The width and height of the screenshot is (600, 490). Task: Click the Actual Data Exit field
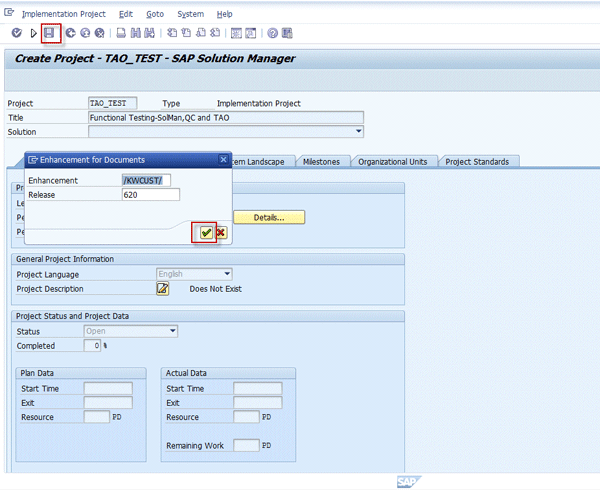pyautogui.click(x=258, y=402)
